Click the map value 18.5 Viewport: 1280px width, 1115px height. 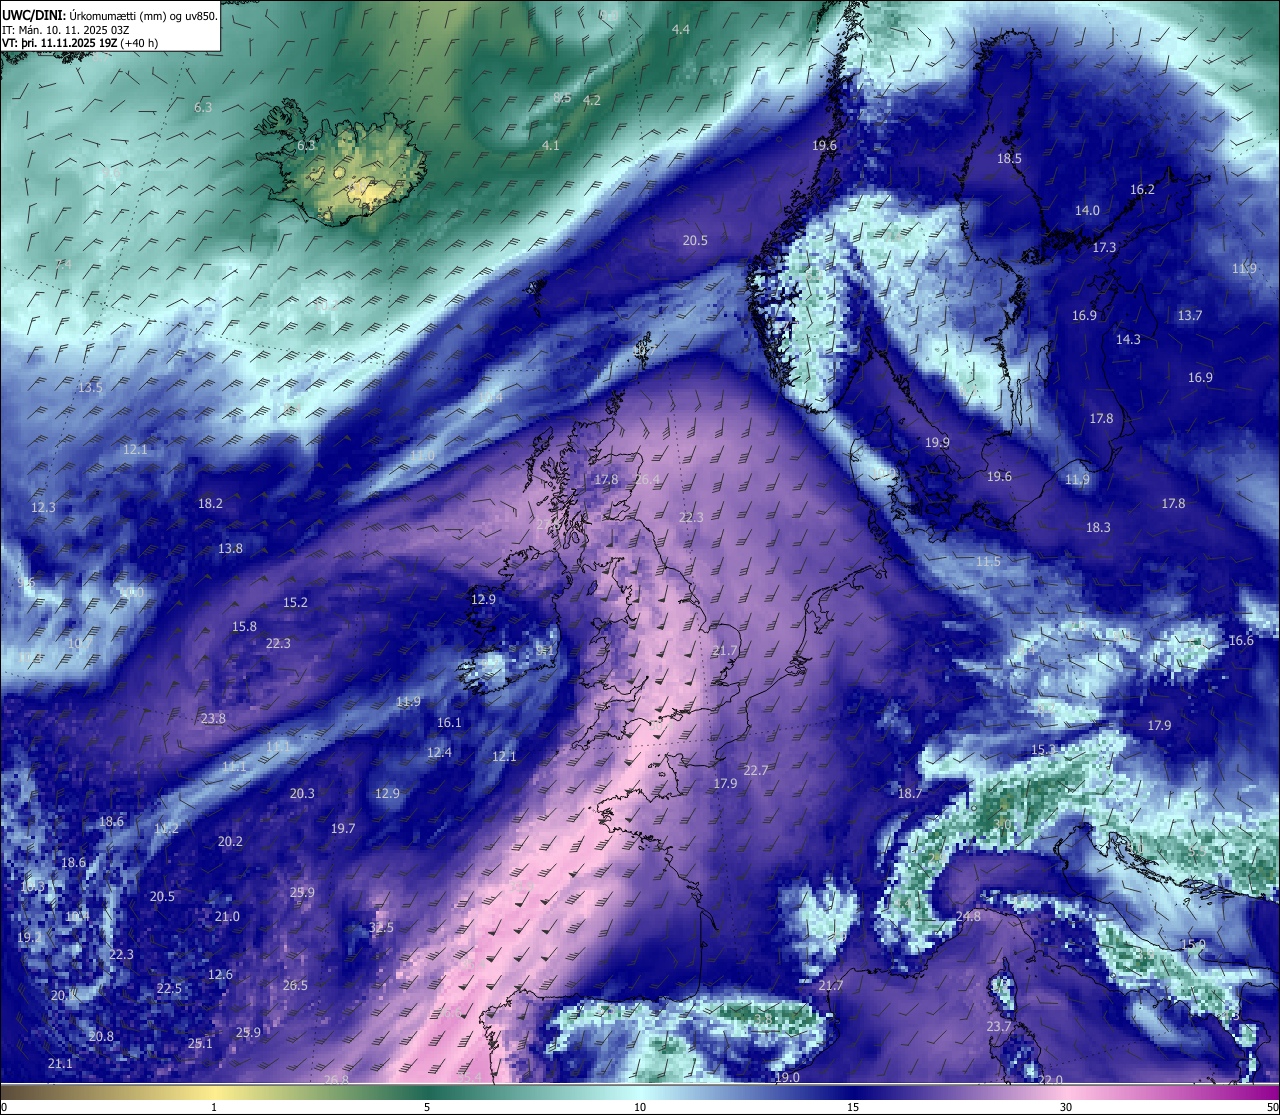coord(1010,158)
